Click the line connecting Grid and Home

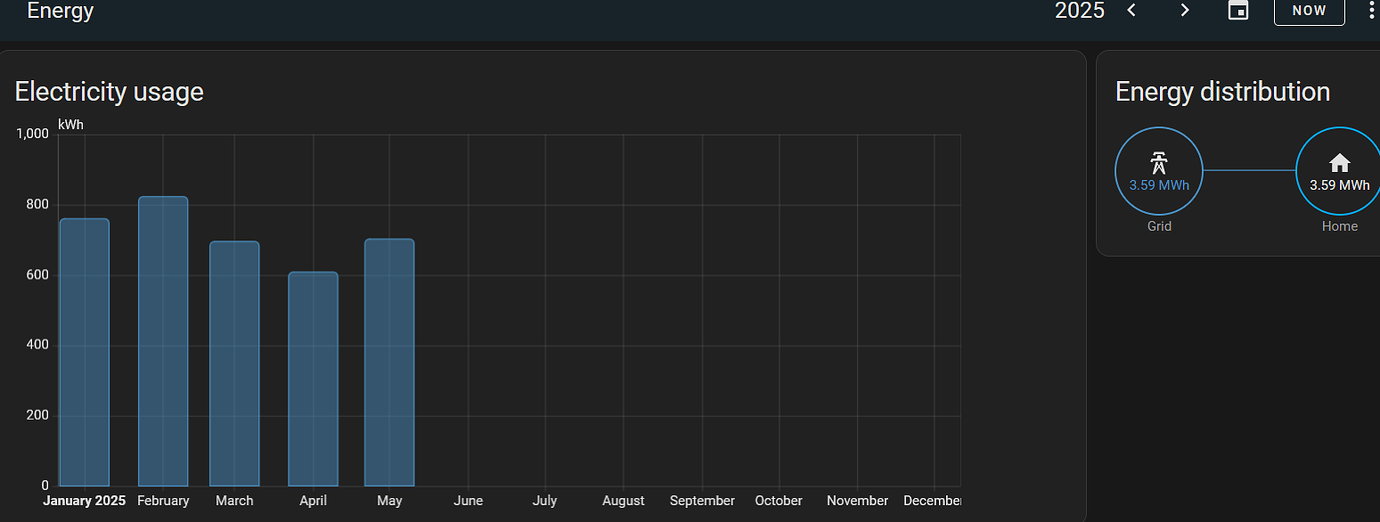click(1249, 171)
